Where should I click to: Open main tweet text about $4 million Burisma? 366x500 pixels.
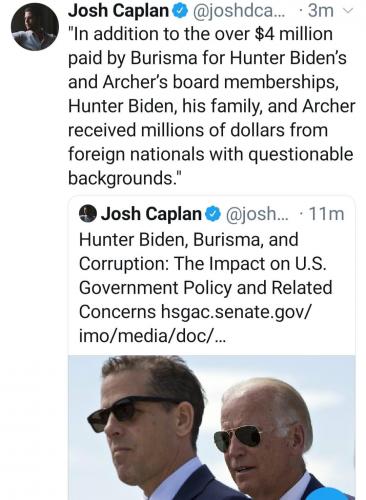point(211,106)
